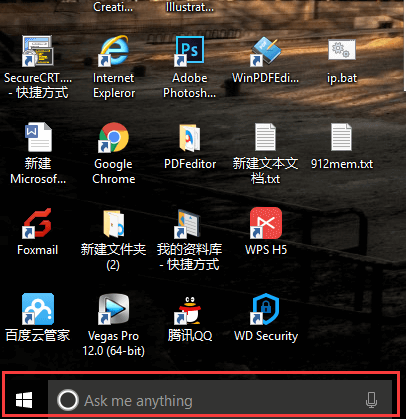
Task: Select the 新建文件夹 (2) folder
Action: [113, 223]
